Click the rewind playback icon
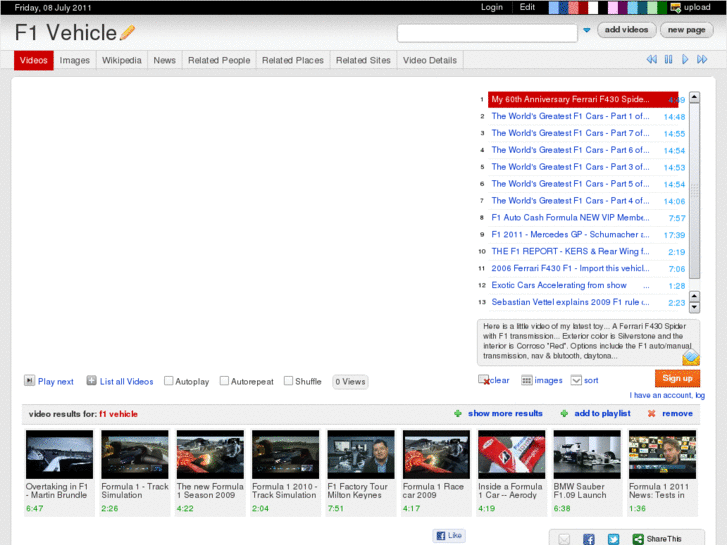This screenshot has height=545, width=727. pos(651,59)
